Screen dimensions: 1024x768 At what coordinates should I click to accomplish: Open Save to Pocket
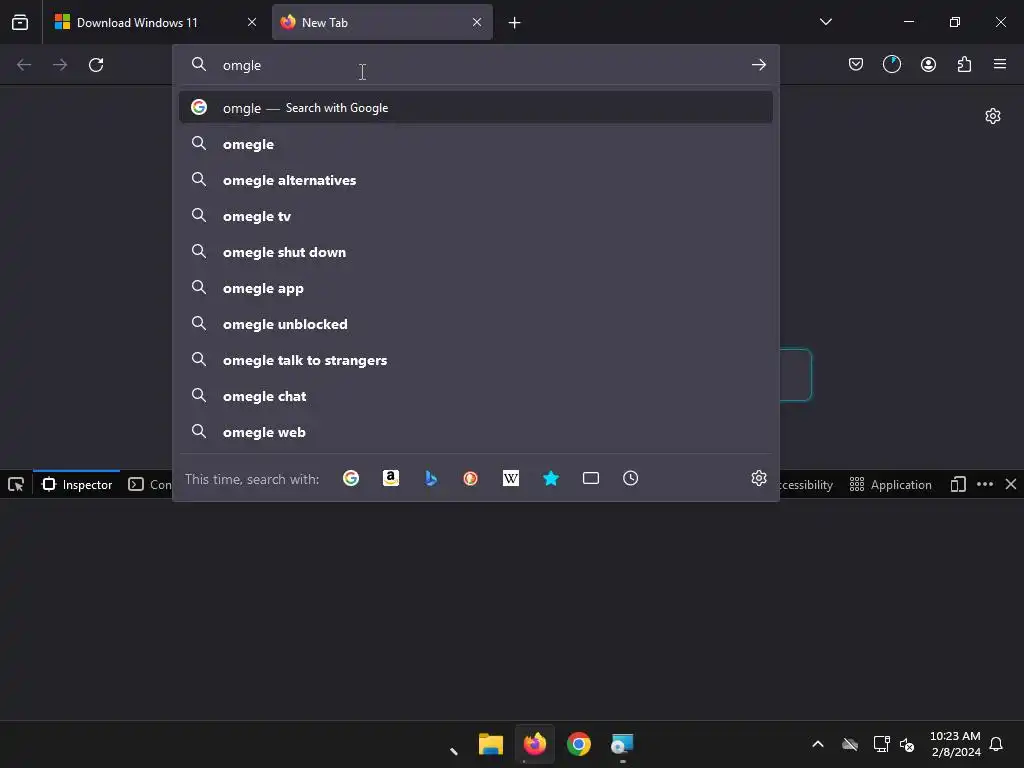coord(856,64)
